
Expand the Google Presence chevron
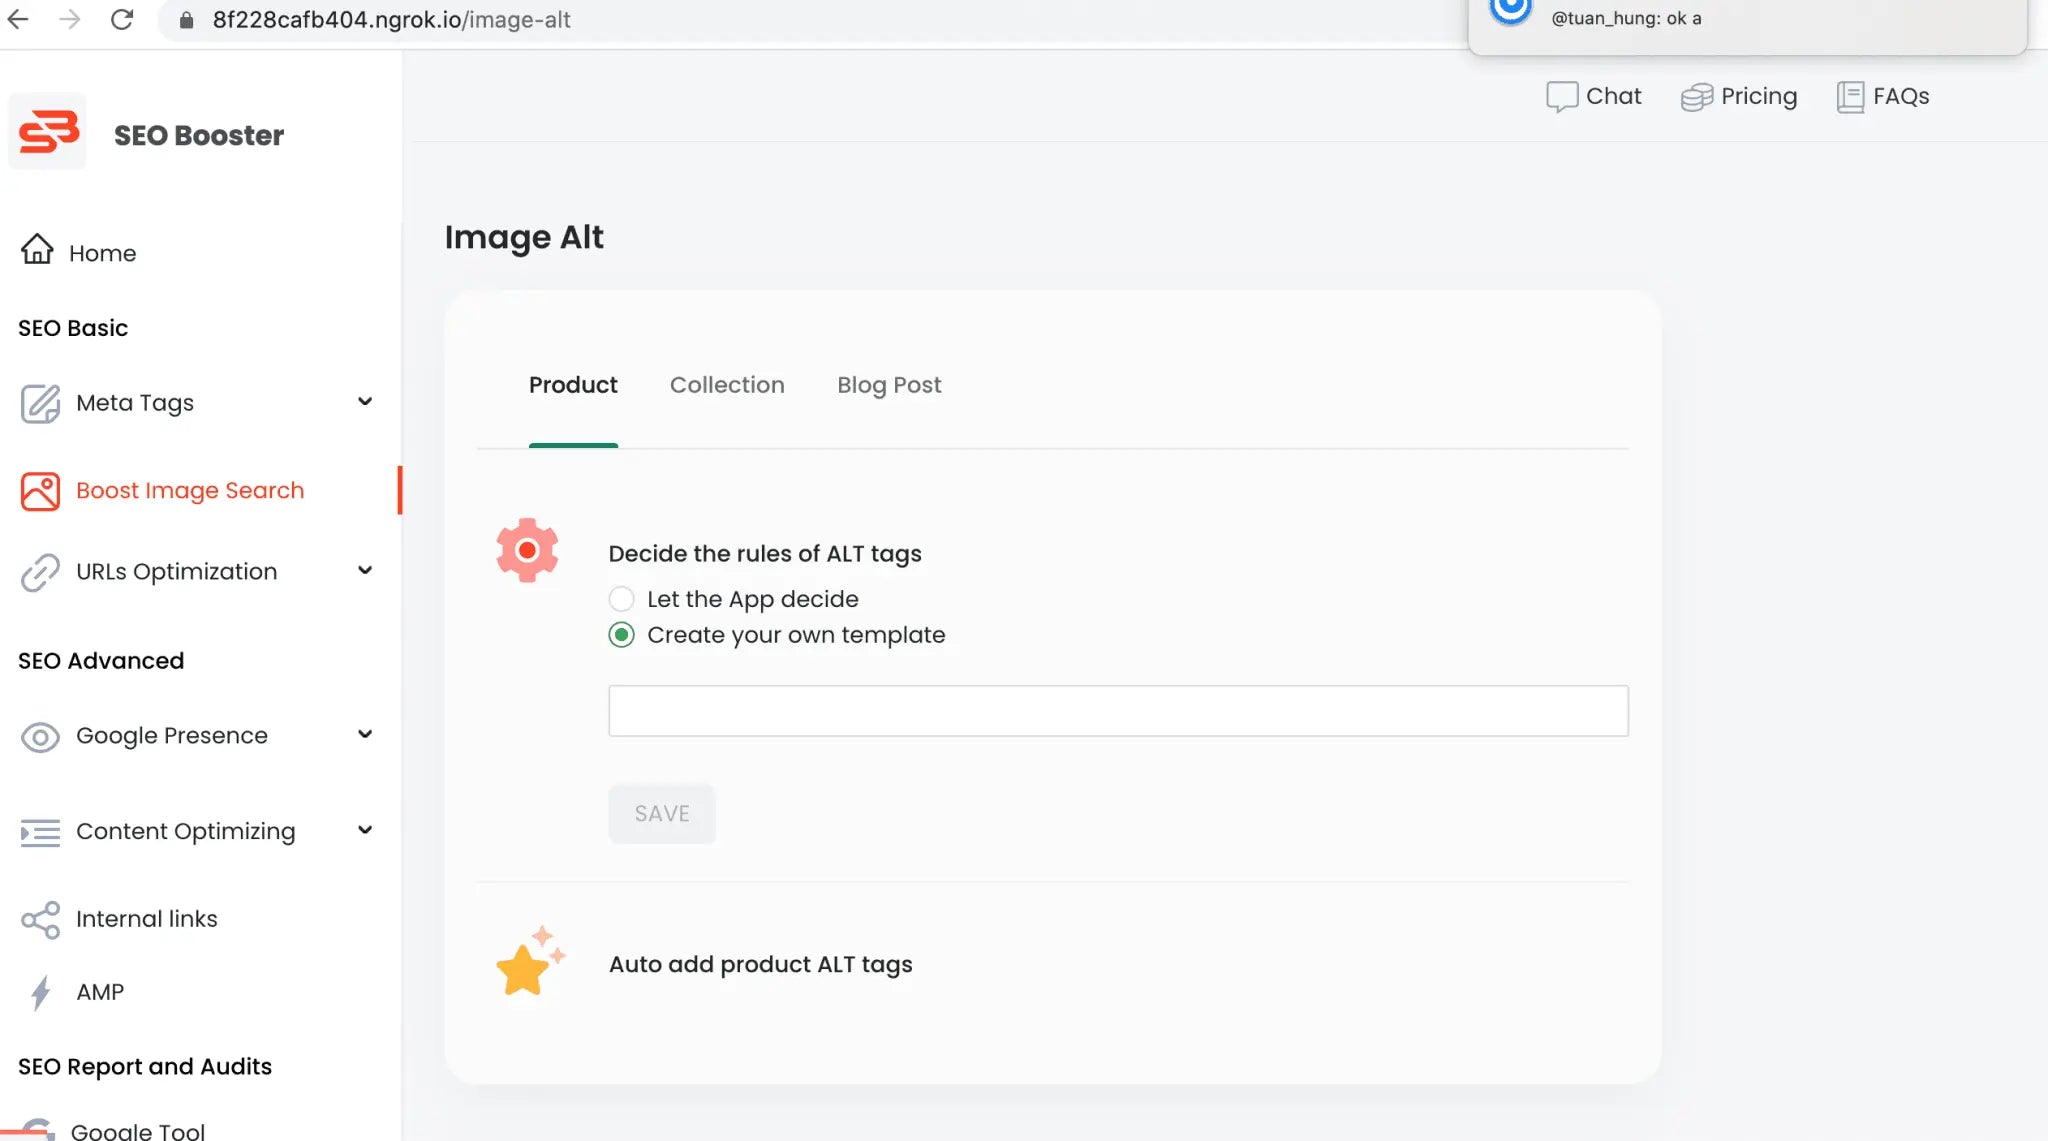coord(365,735)
